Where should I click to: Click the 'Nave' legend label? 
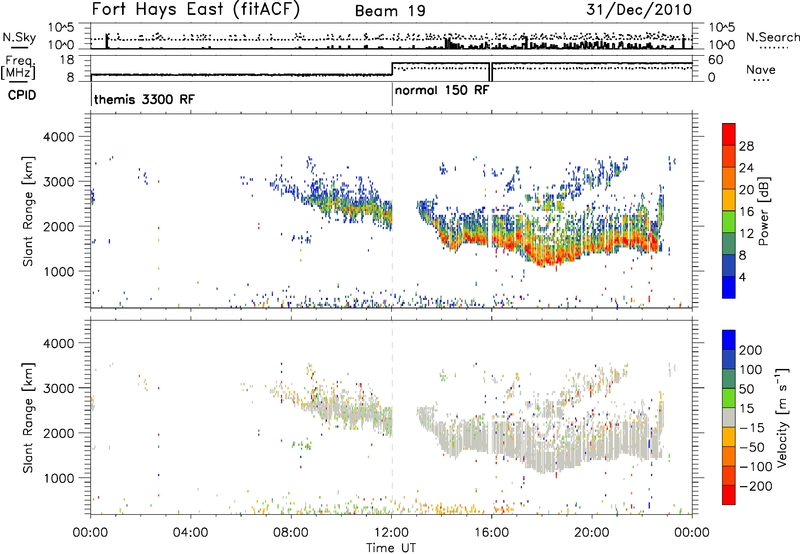click(760, 70)
